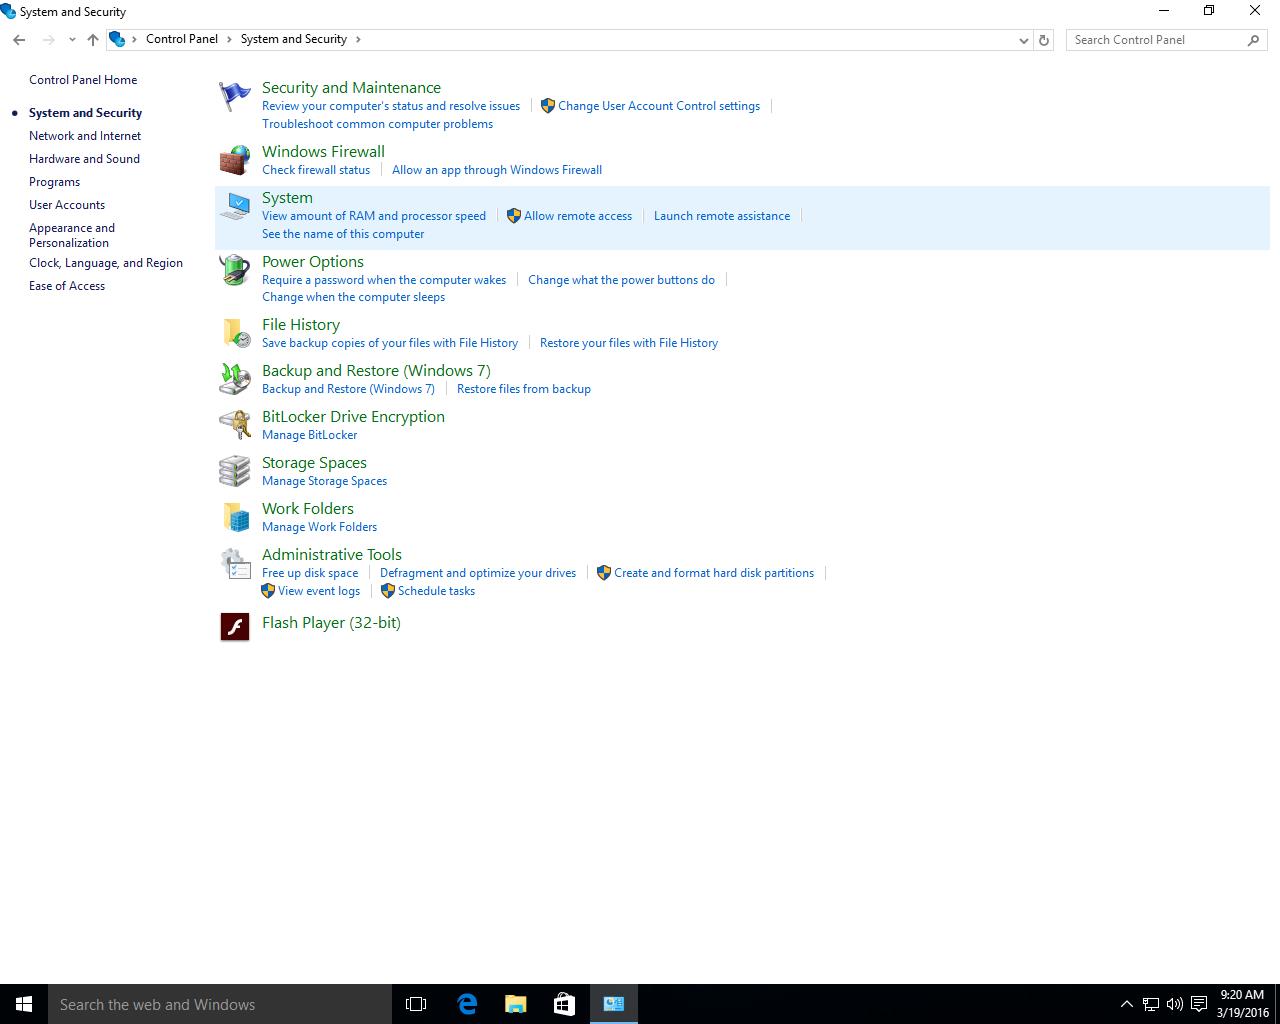Click the network tray icon
Viewport: 1280px width, 1024px height.
[x=1151, y=1004]
